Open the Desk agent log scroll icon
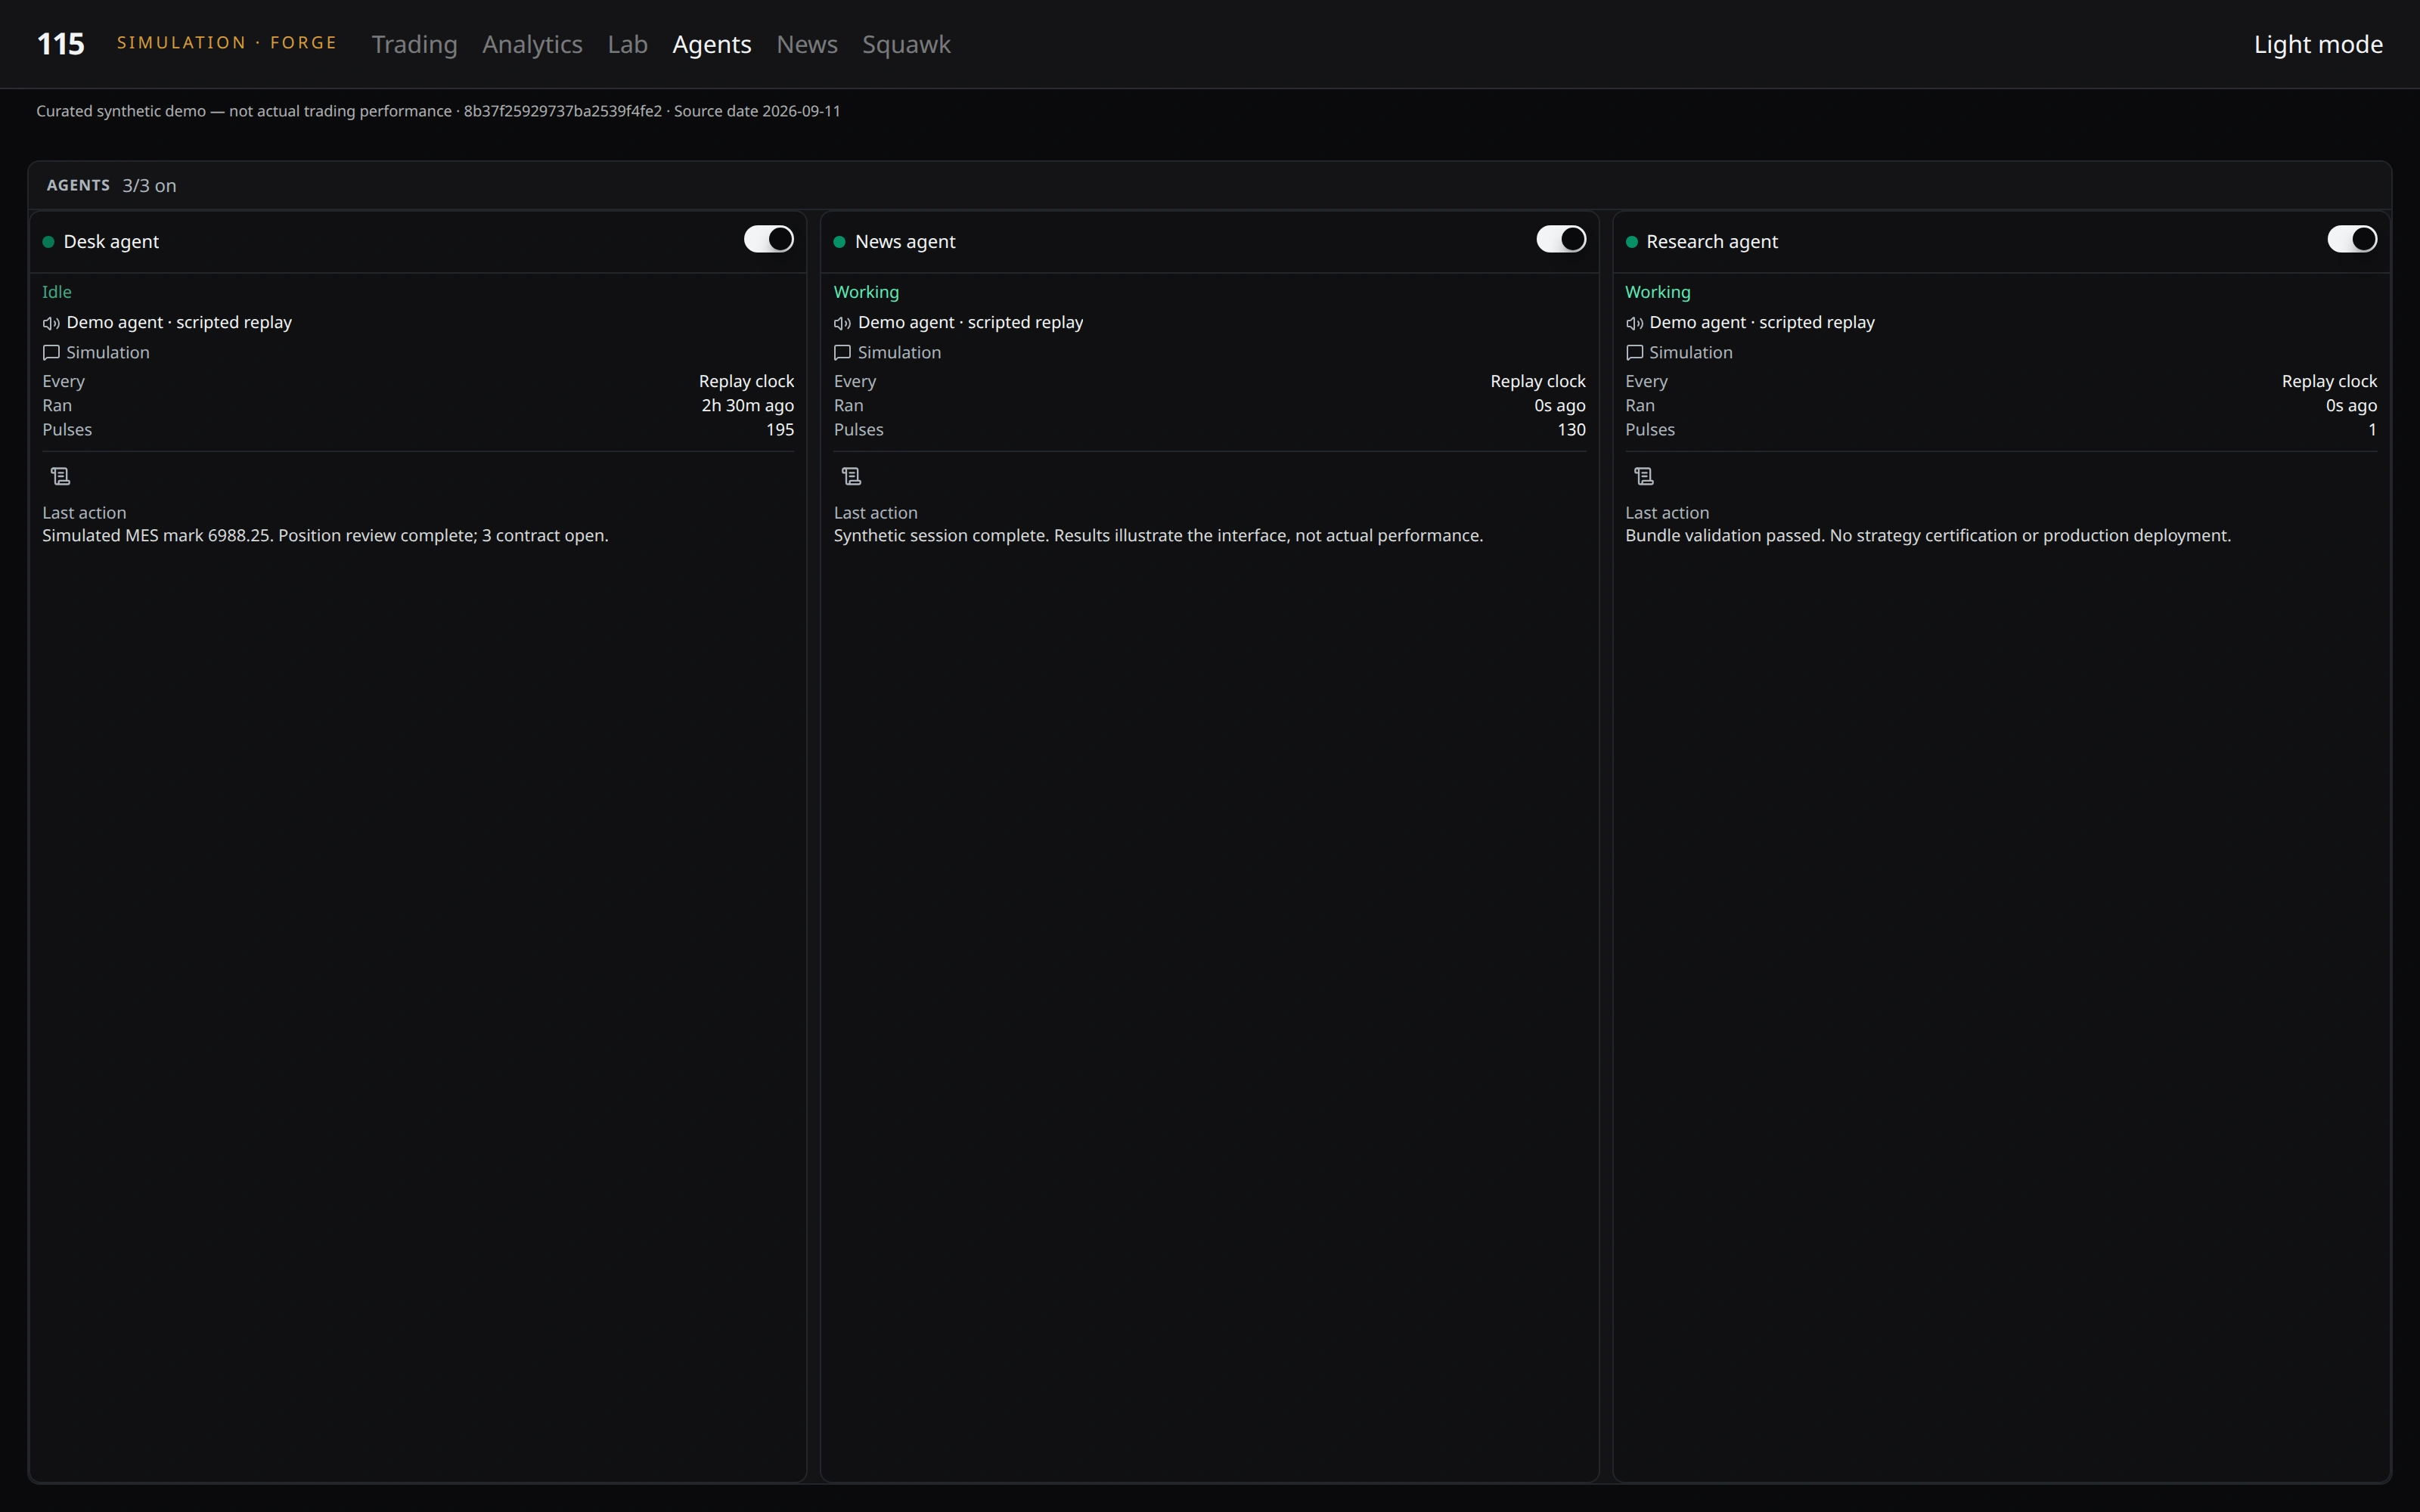Viewport: 2420px width, 1512px height. tap(60, 477)
